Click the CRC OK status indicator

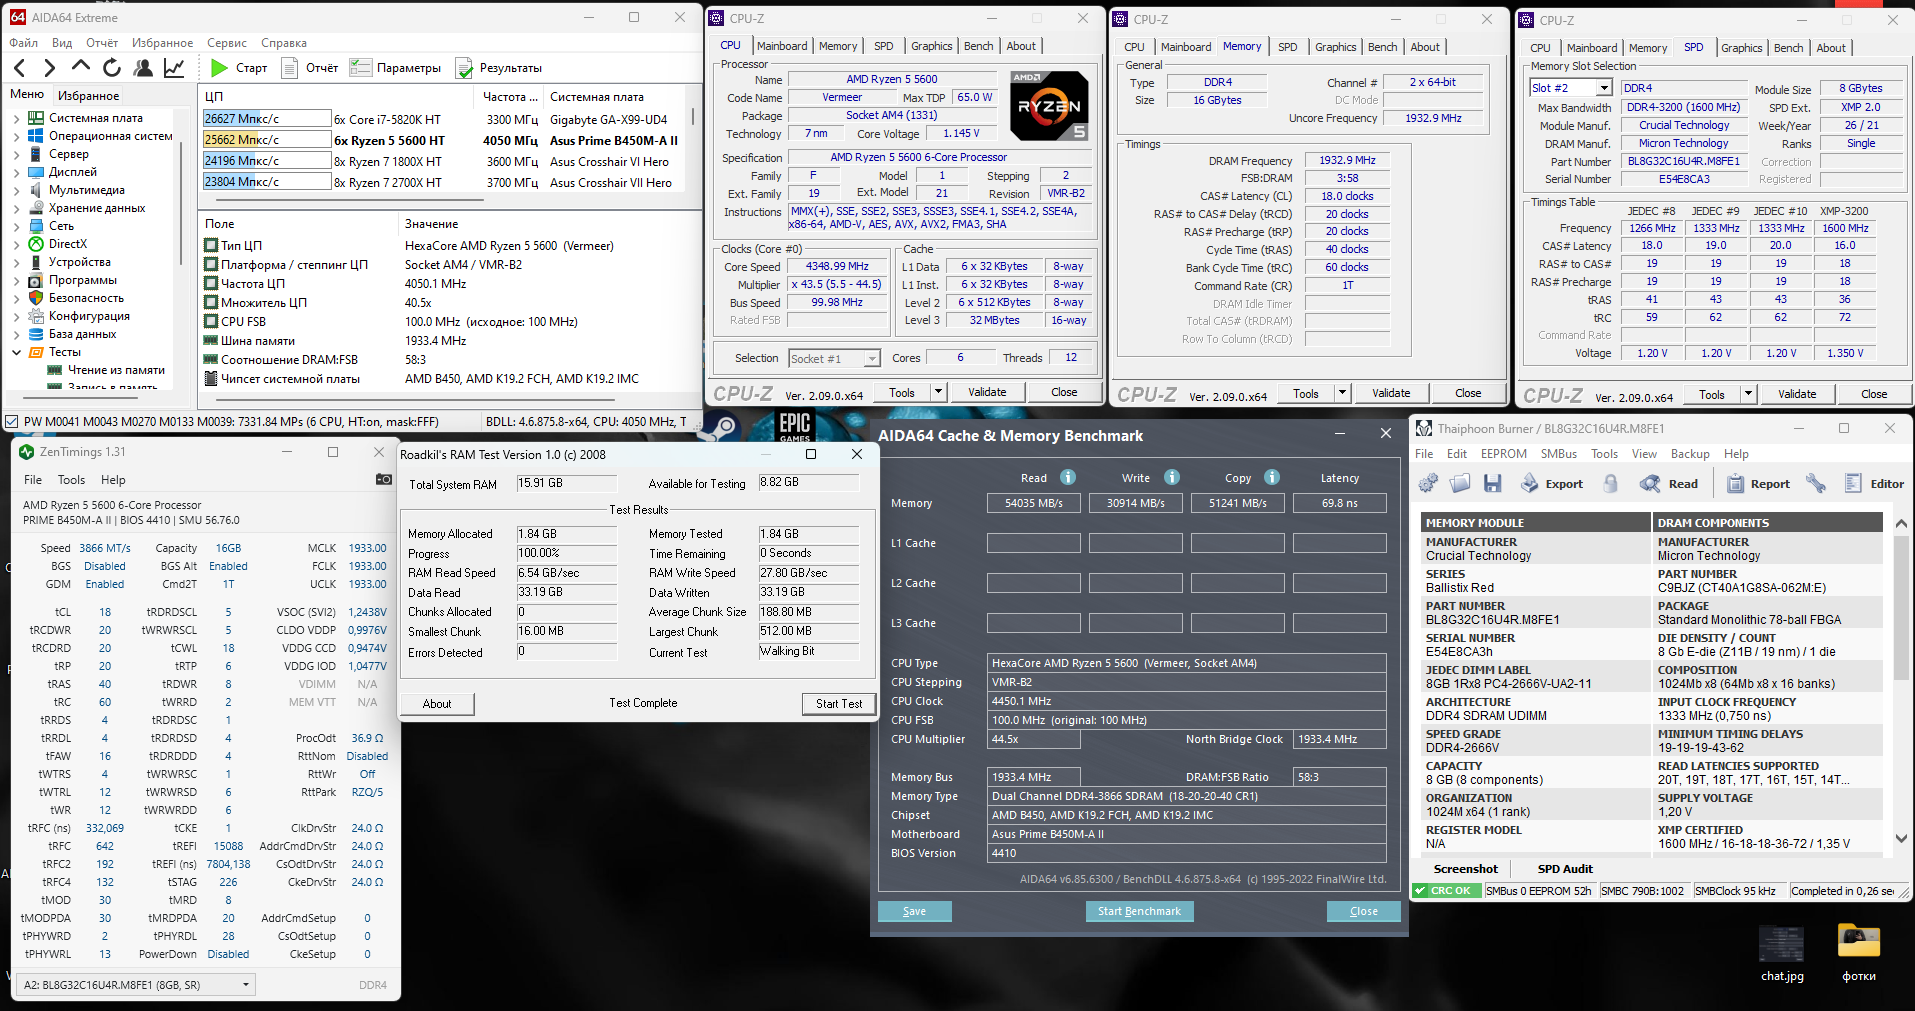tap(1447, 891)
